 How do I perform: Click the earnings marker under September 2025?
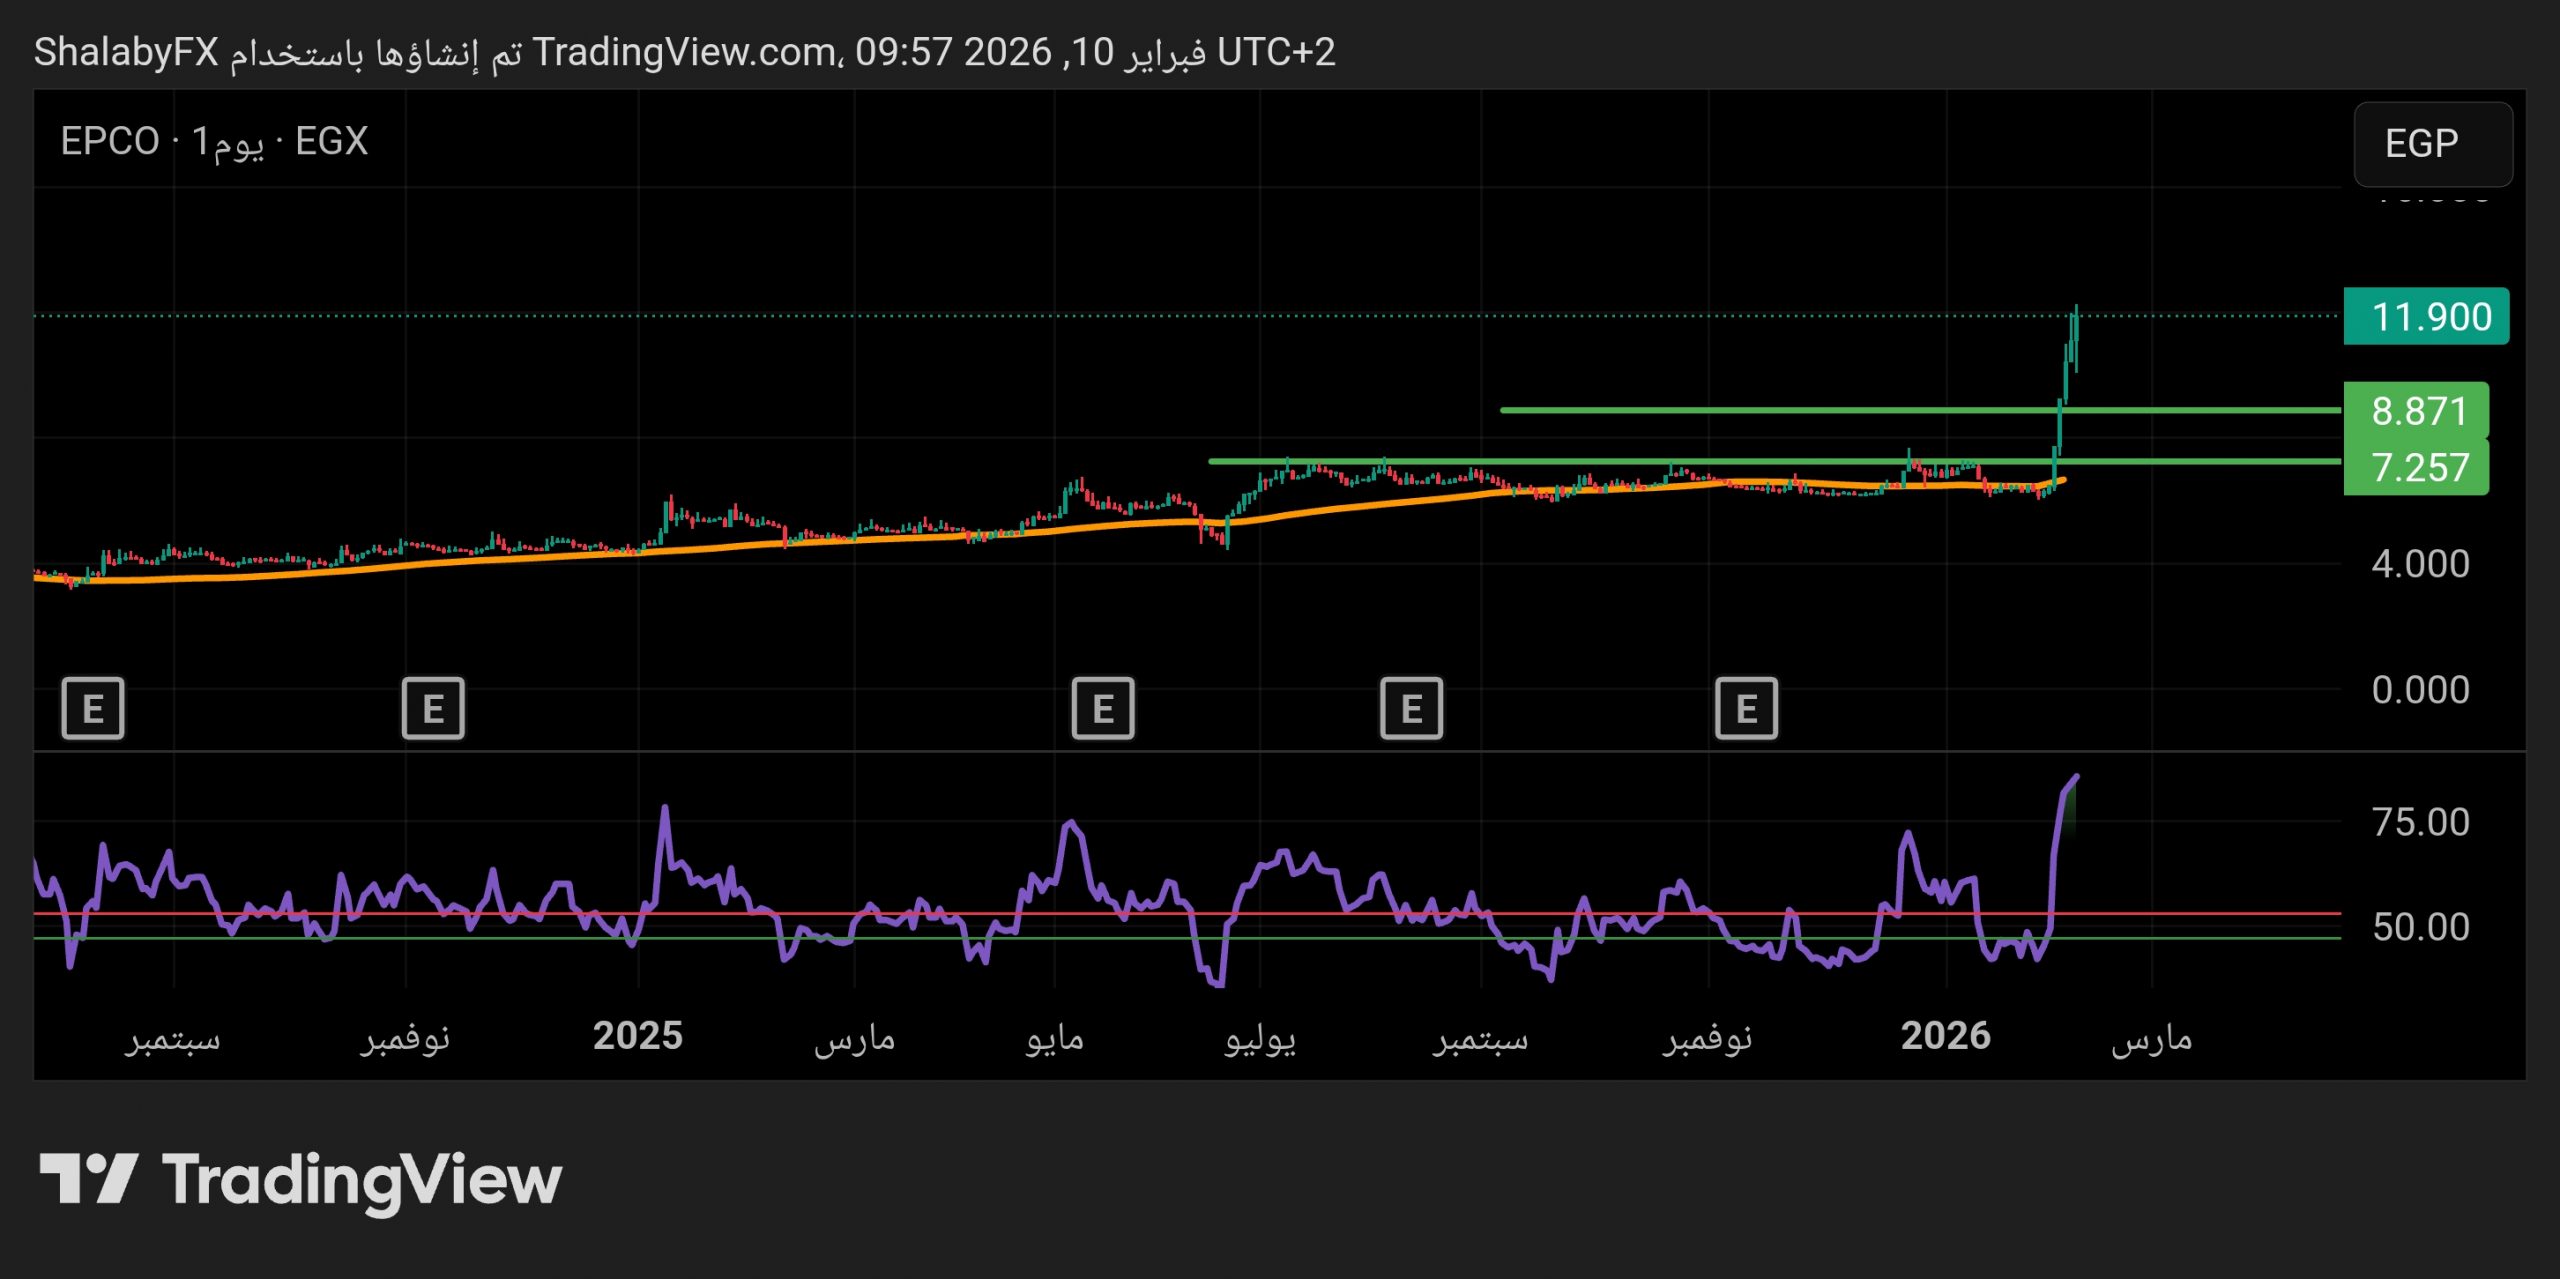click(1410, 710)
